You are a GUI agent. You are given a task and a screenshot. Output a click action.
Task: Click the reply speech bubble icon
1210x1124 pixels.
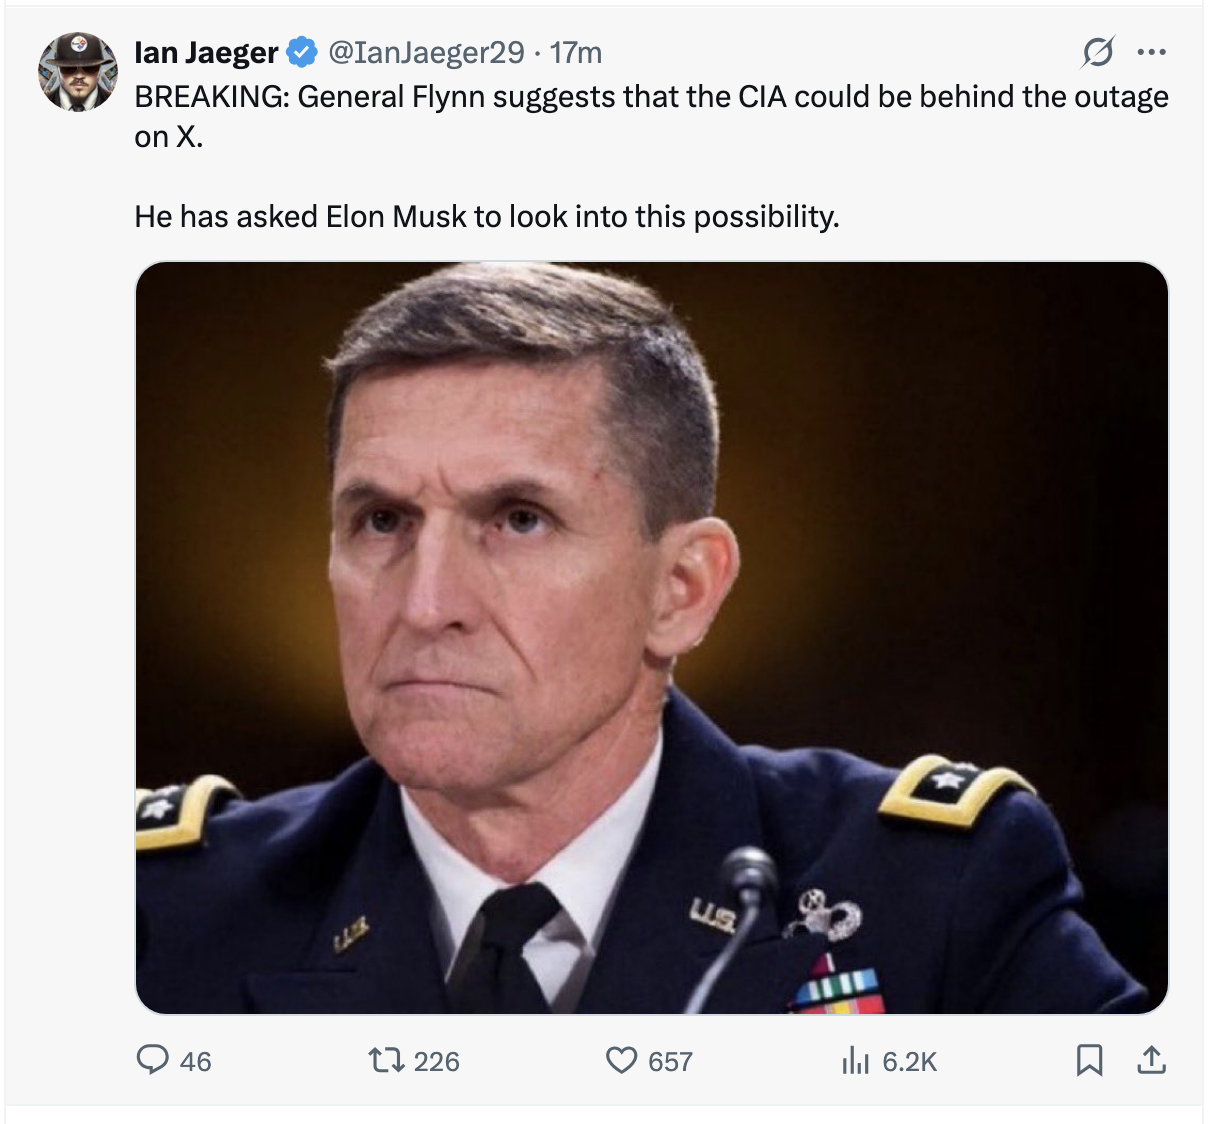pyautogui.click(x=152, y=1060)
